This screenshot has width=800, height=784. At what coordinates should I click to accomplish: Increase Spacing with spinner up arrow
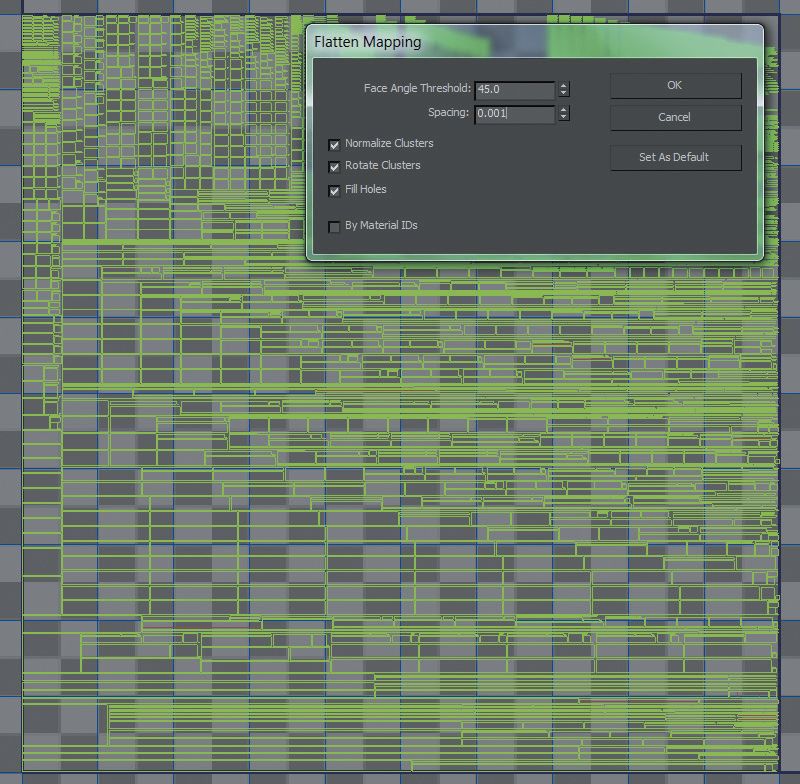pos(563,110)
